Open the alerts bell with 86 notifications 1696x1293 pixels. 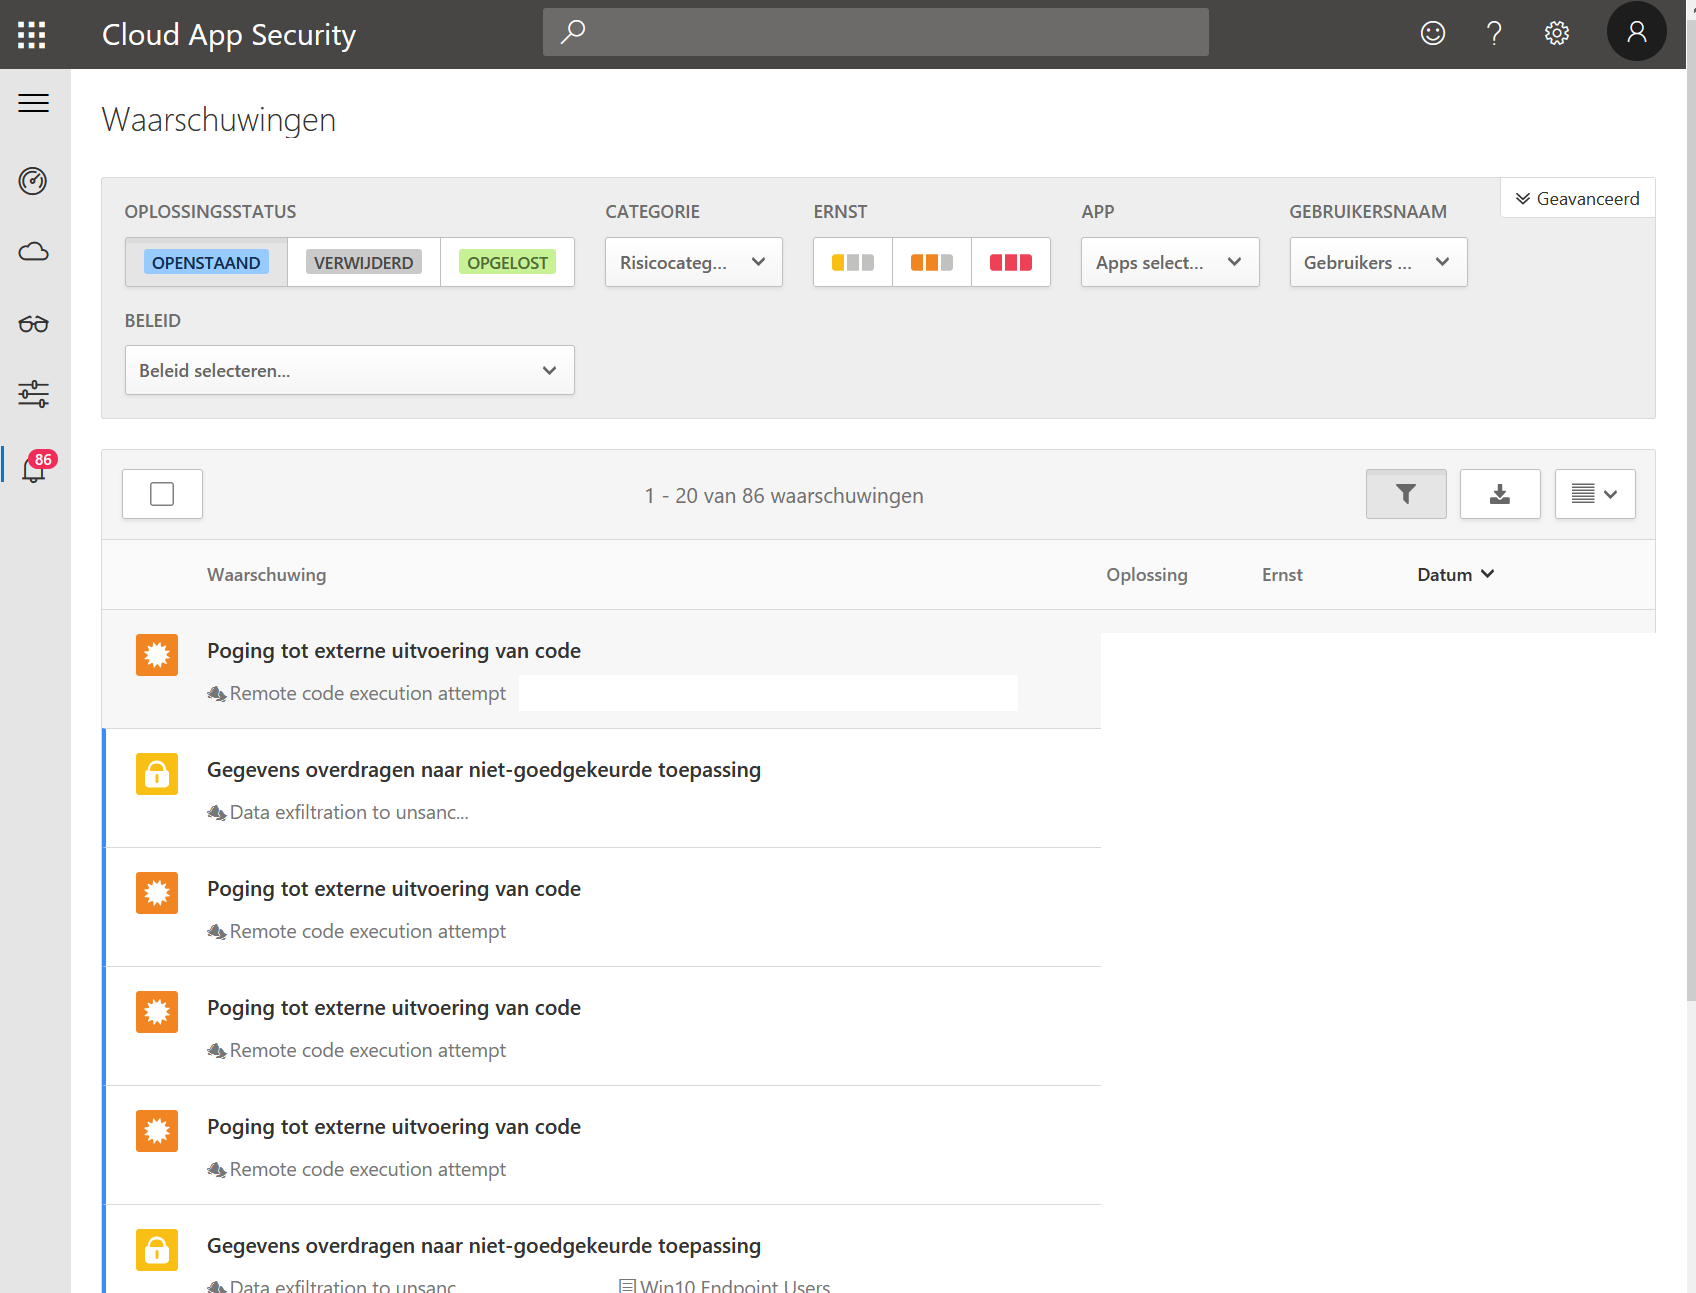click(x=34, y=470)
